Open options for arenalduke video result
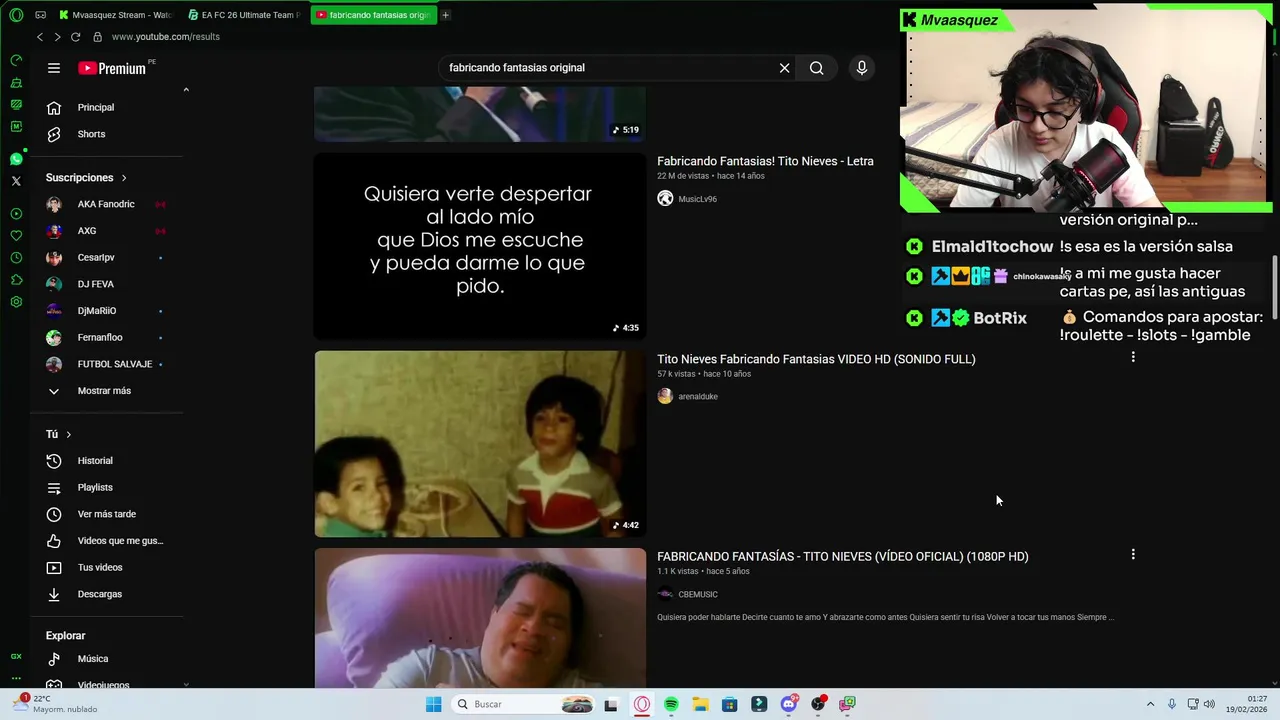The width and height of the screenshot is (1280, 720). tap(1133, 357)
